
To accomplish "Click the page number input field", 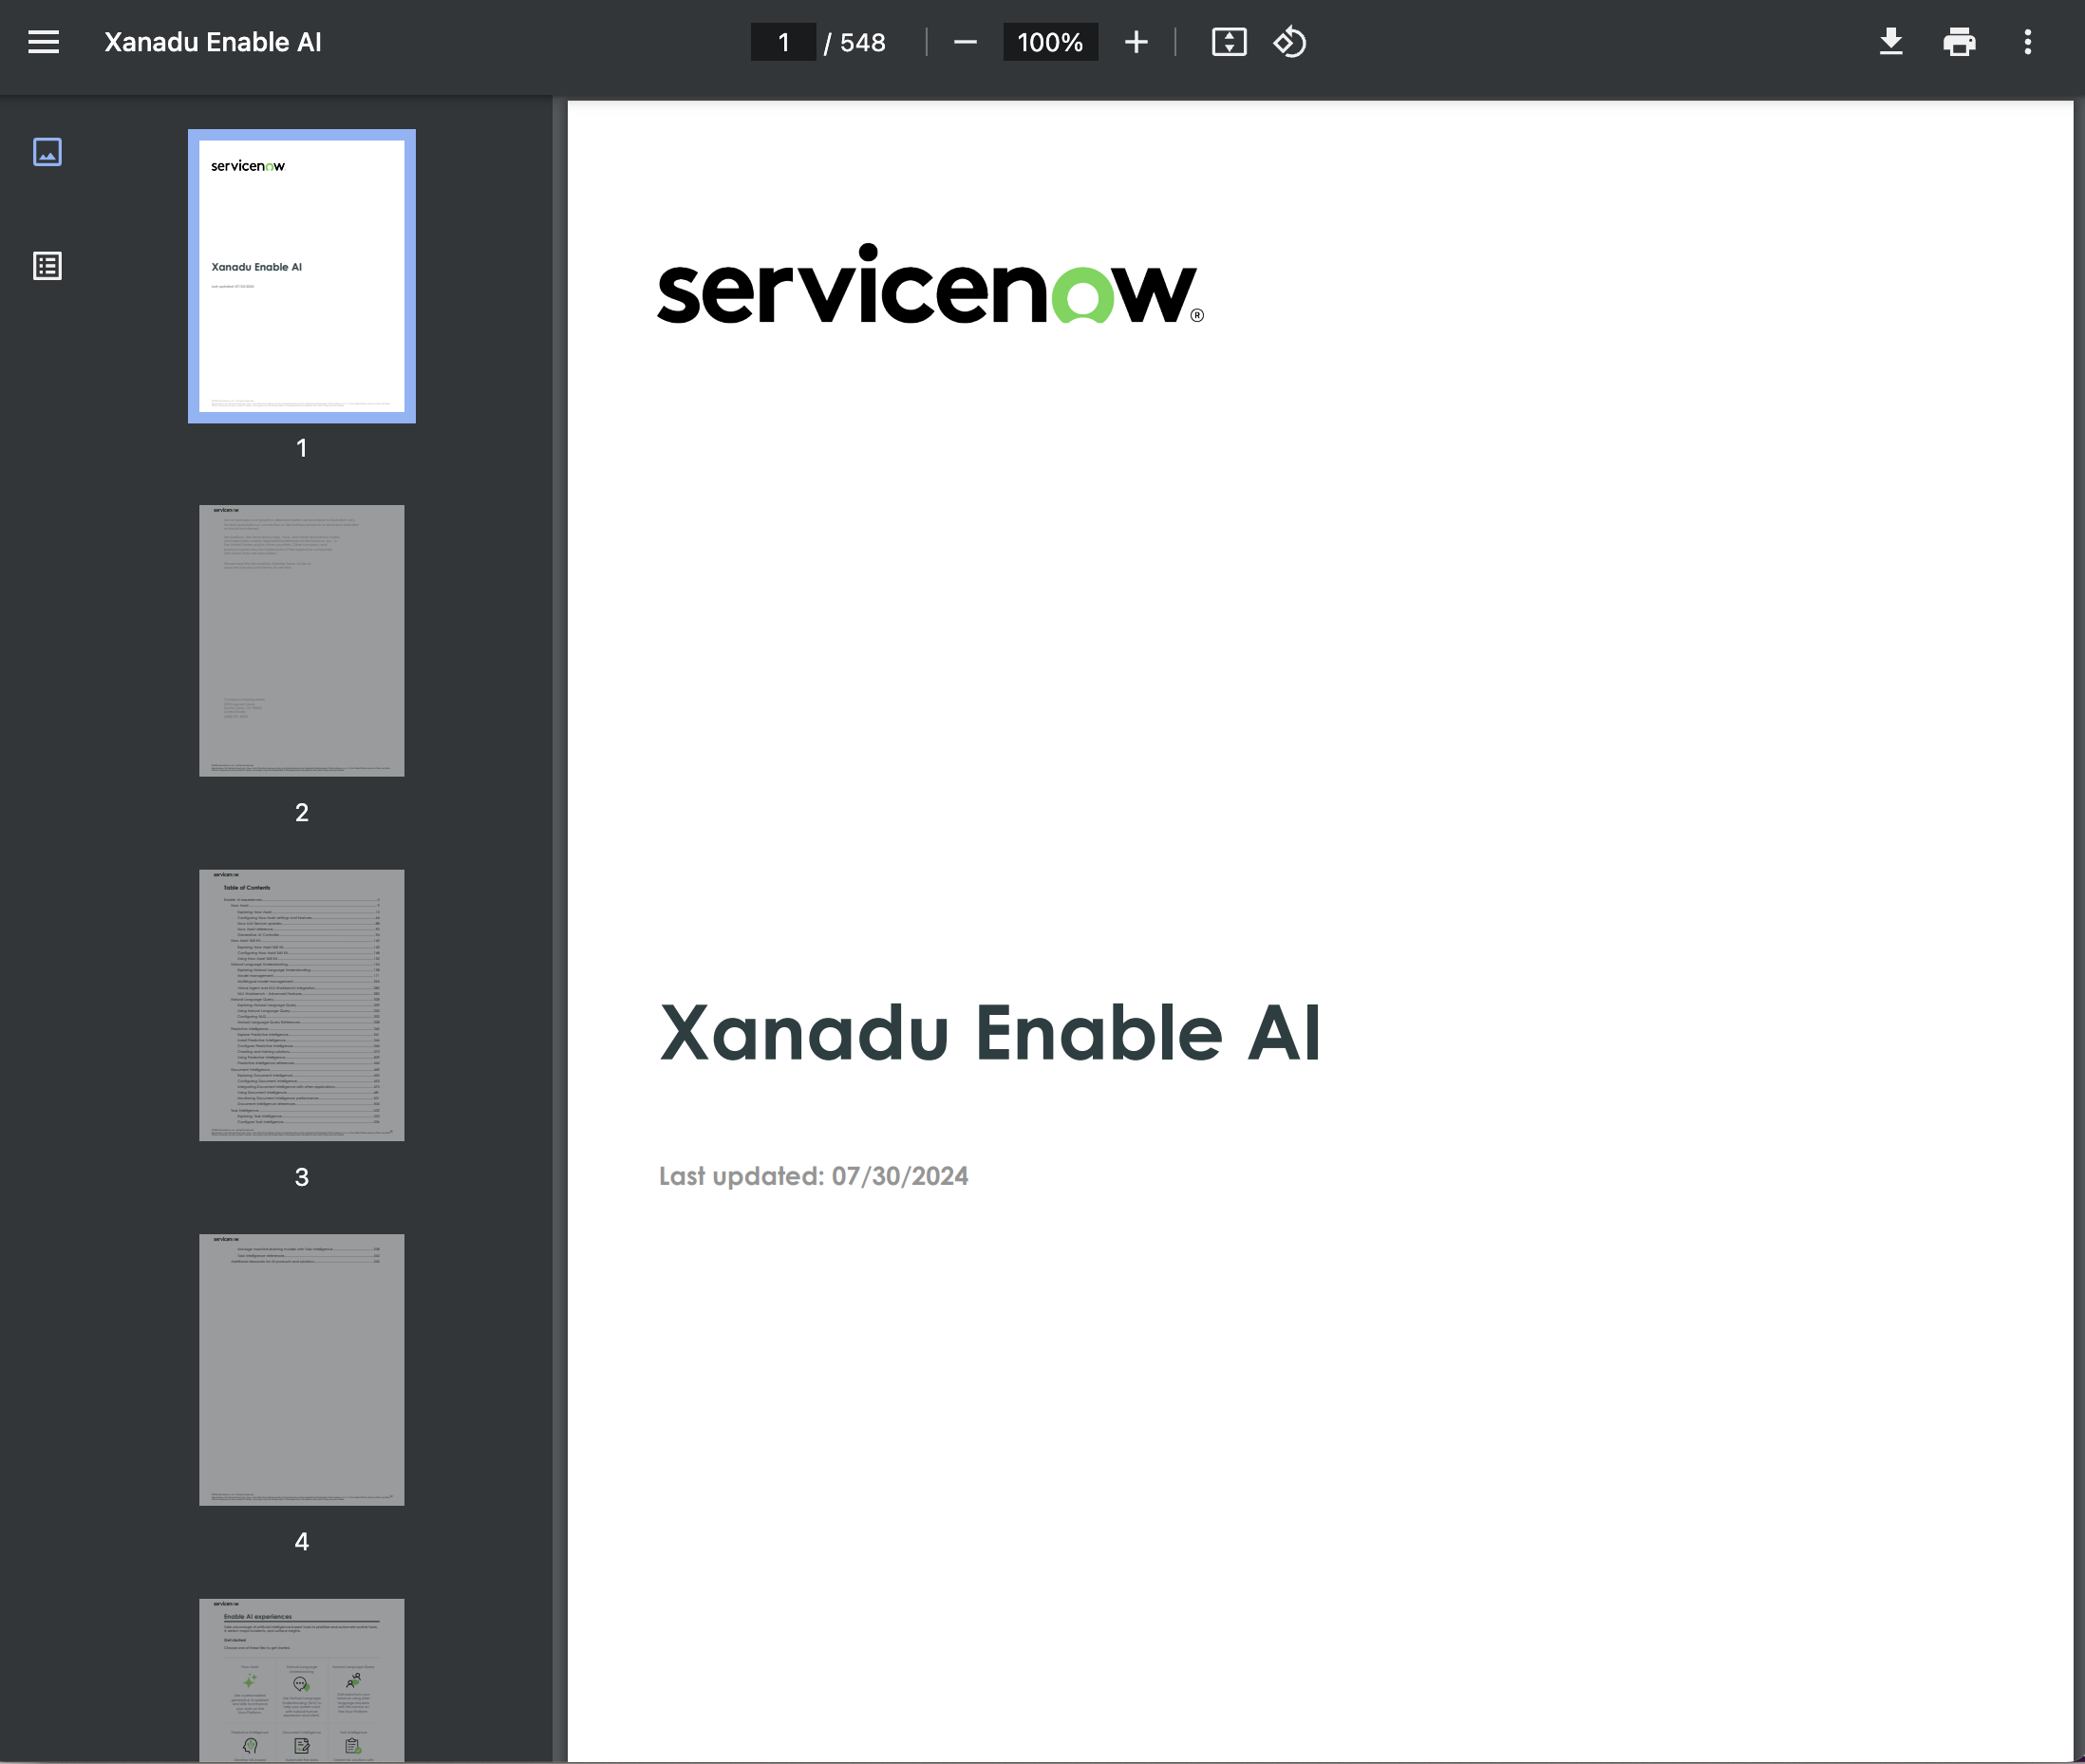I will [783, 42].
